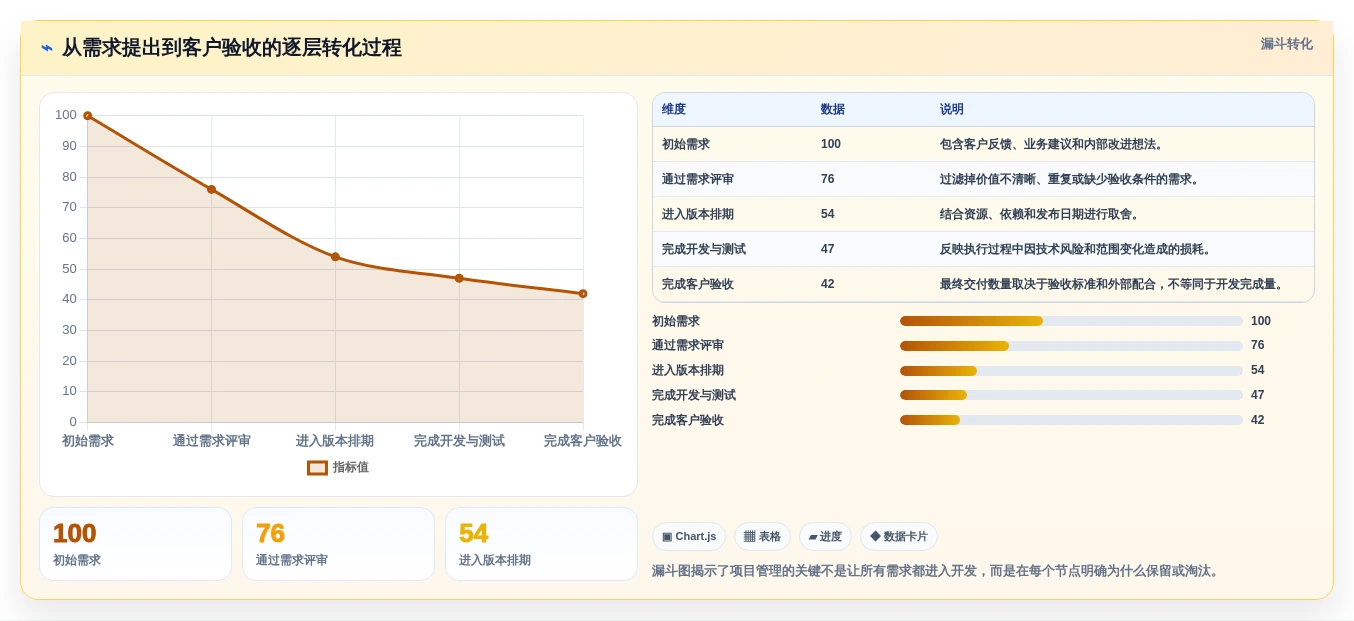This screenshot has width=1354, height=621.
Task: Click the page title 从需求提出到客户验收的逐层转化过程
Action: tap(232, 48)
